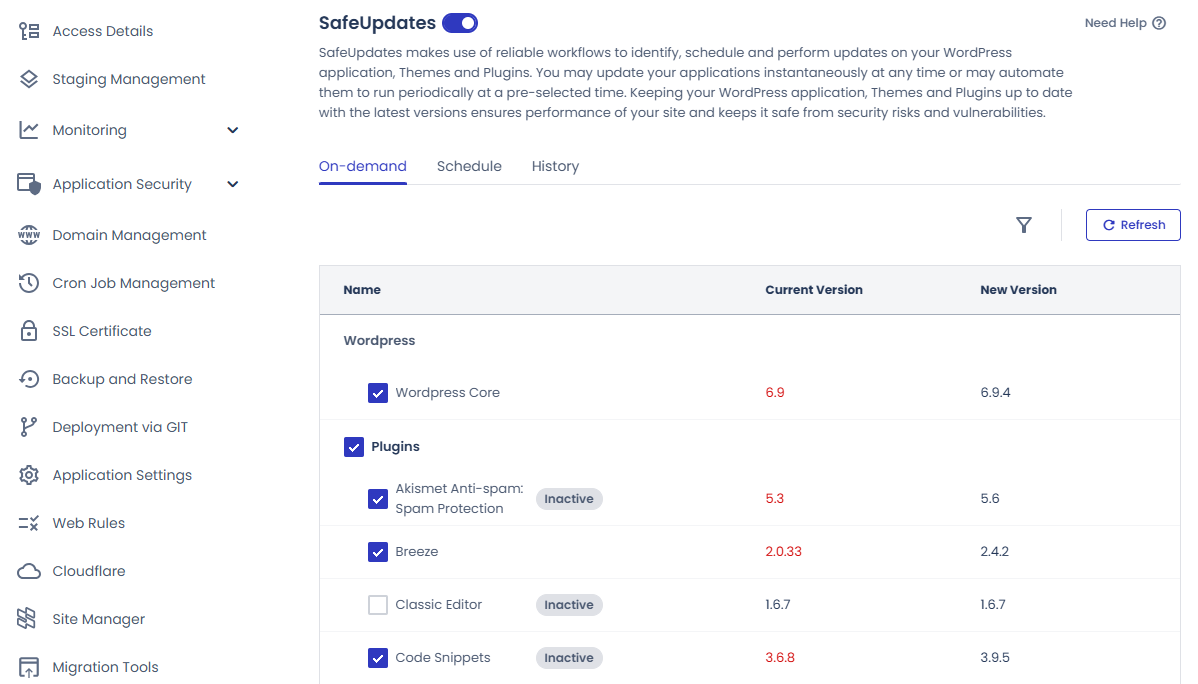
Task: Click the Staging Management layers icon
Action: coord(29,79)
